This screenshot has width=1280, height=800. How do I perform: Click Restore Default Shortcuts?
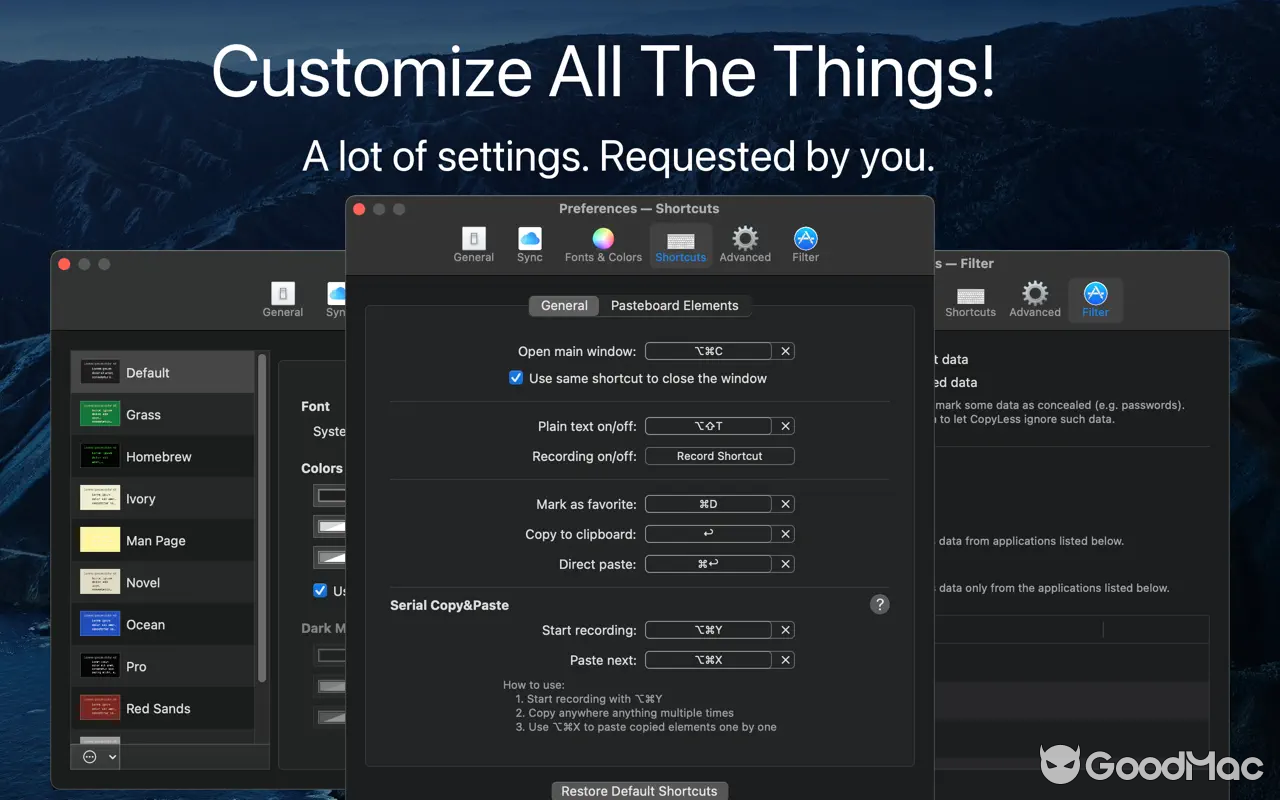[x=639, y=790]
